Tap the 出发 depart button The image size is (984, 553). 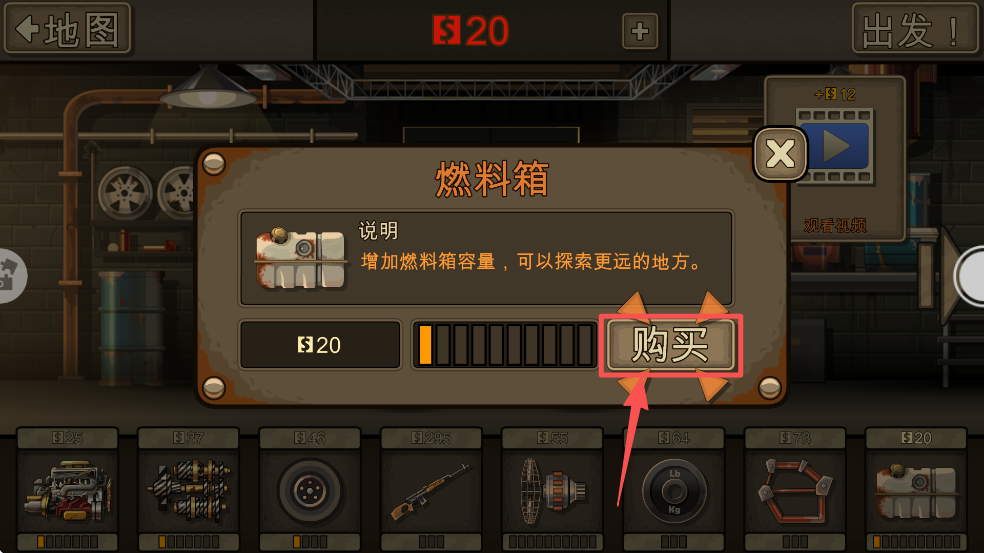click(x=915, y=29)
